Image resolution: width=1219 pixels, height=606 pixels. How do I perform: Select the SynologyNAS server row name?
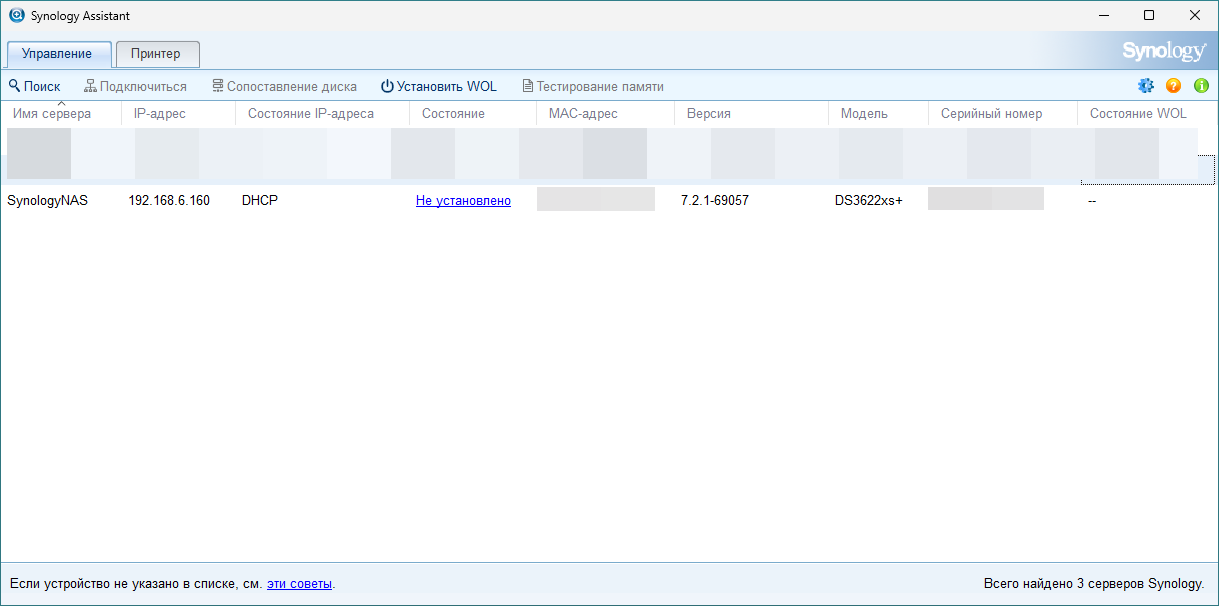point(47,201)
